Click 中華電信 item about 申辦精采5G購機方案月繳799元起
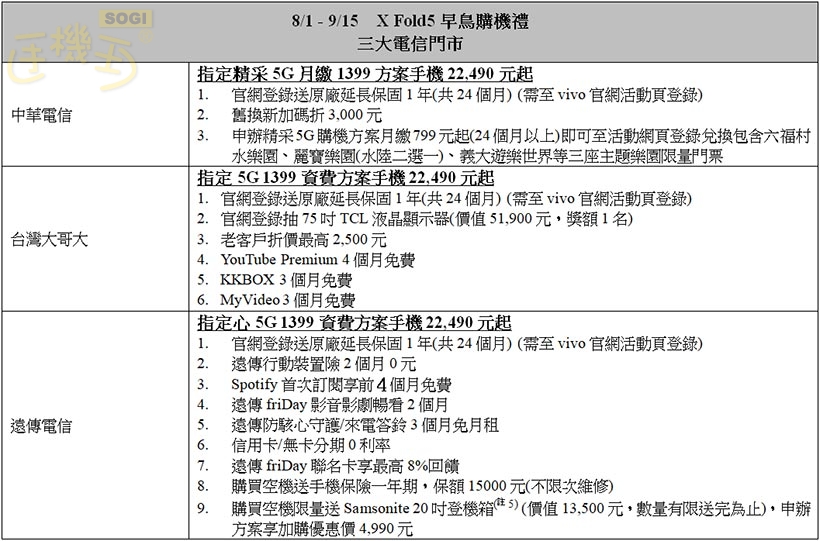The height and width of the screenshot is (541, 820). point(521,136)
